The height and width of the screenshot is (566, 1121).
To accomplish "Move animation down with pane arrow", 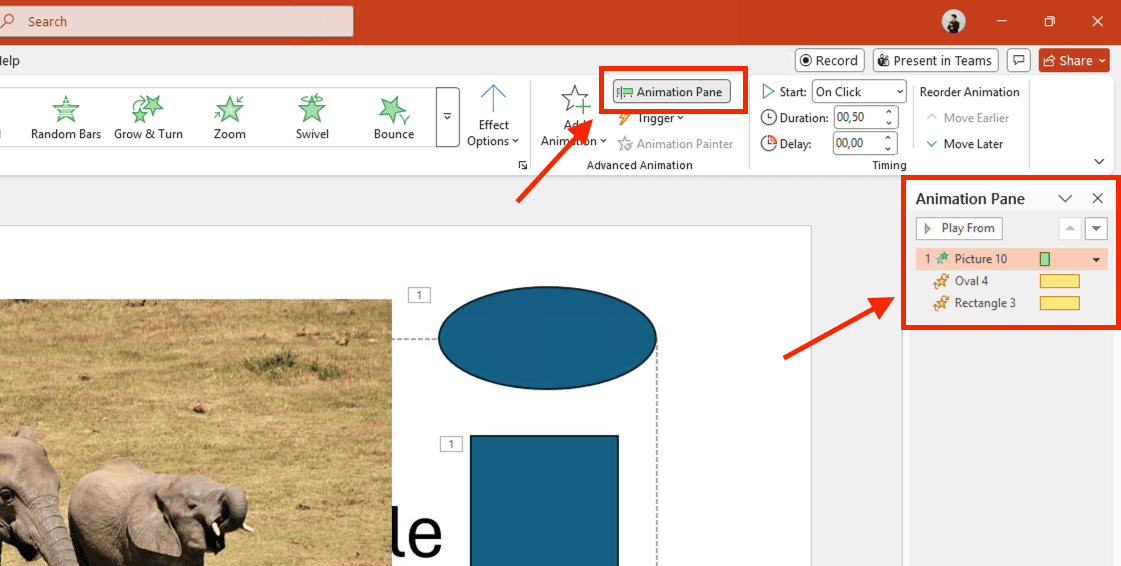I will [1096, 229].
